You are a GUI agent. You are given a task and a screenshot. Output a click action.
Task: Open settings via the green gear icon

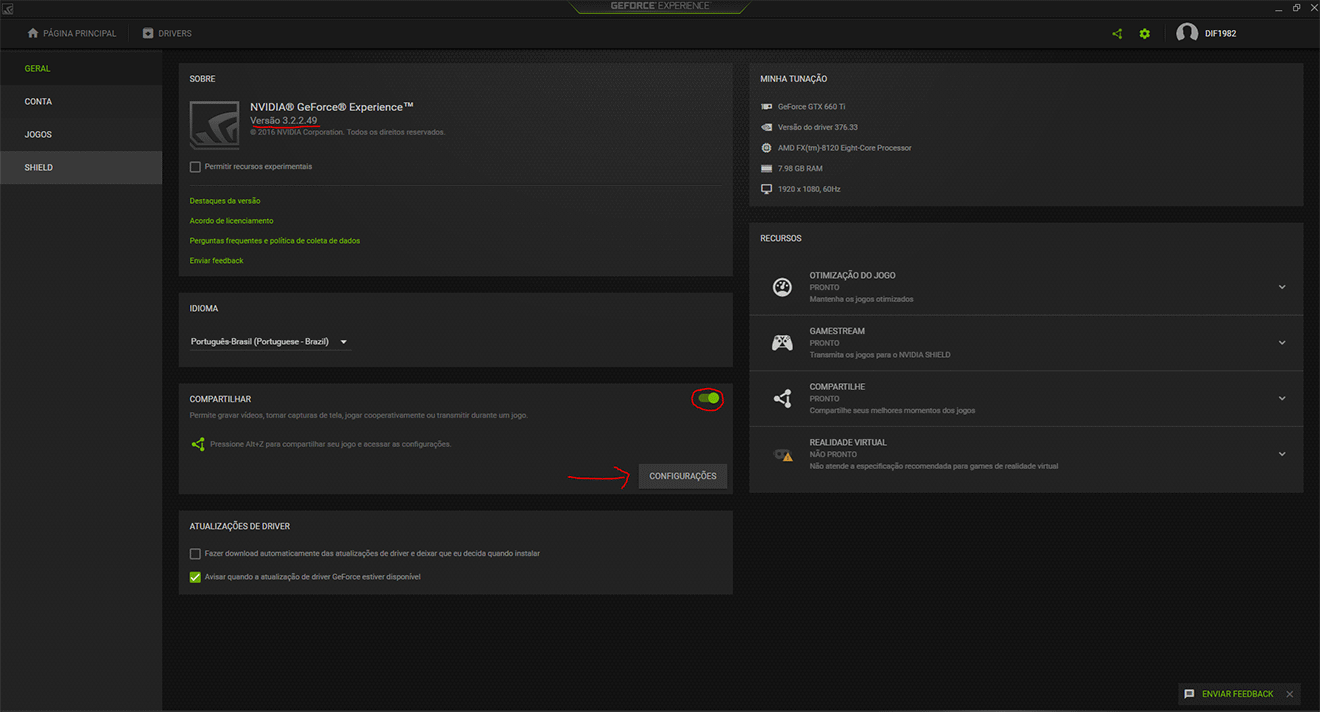click(1144, 34)
